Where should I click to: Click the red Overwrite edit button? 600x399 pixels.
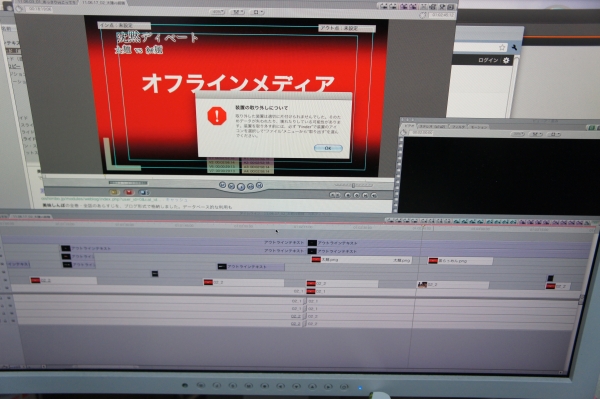129,192
